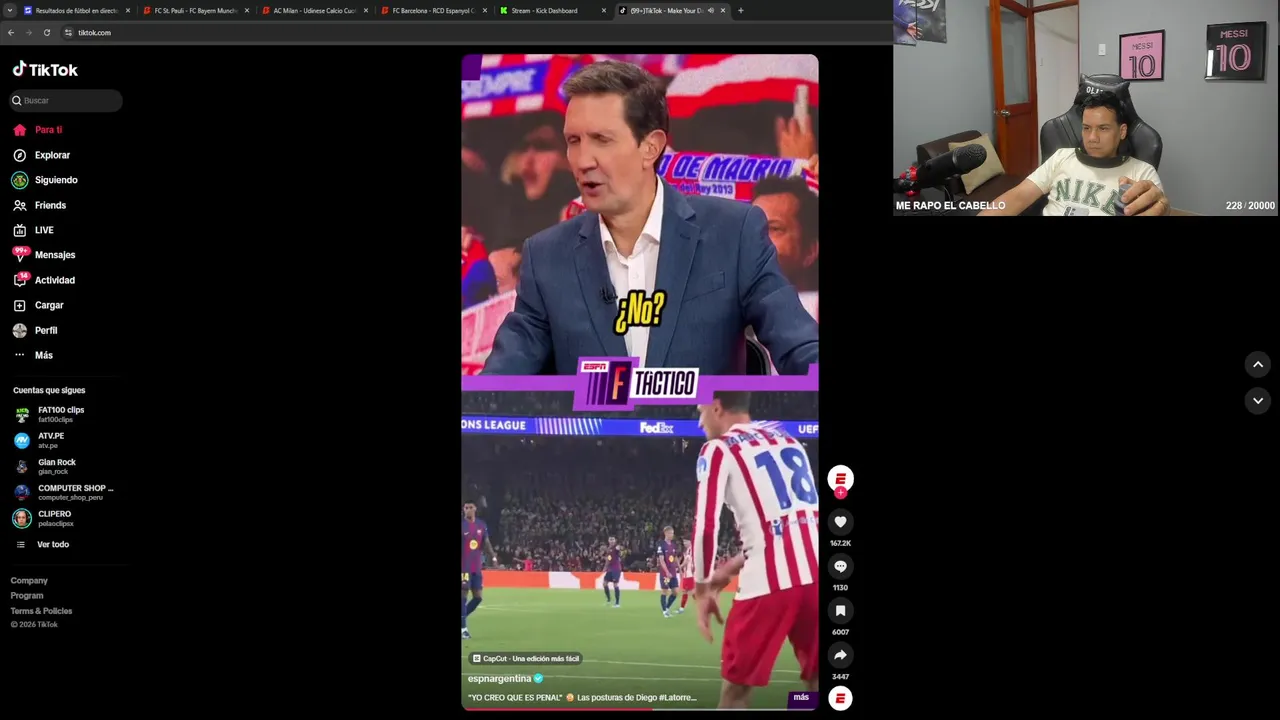Switch to FC St. Pauli - Bayern tab

click(x=195, y=11)
